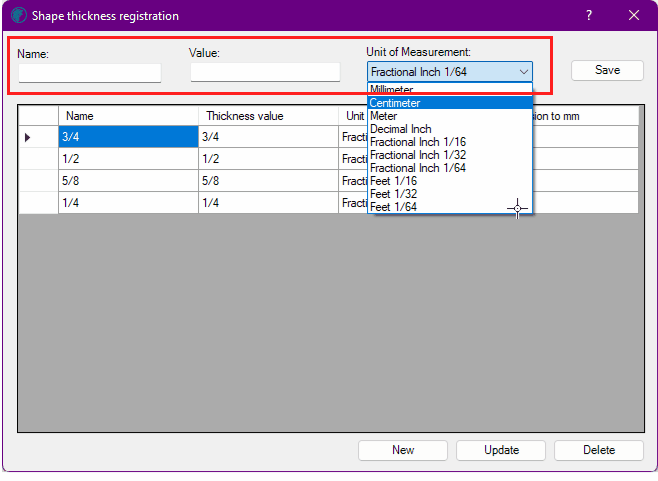Click the Name column header
The width and height of the screenshot is (658, 481).
click(128, 116)
